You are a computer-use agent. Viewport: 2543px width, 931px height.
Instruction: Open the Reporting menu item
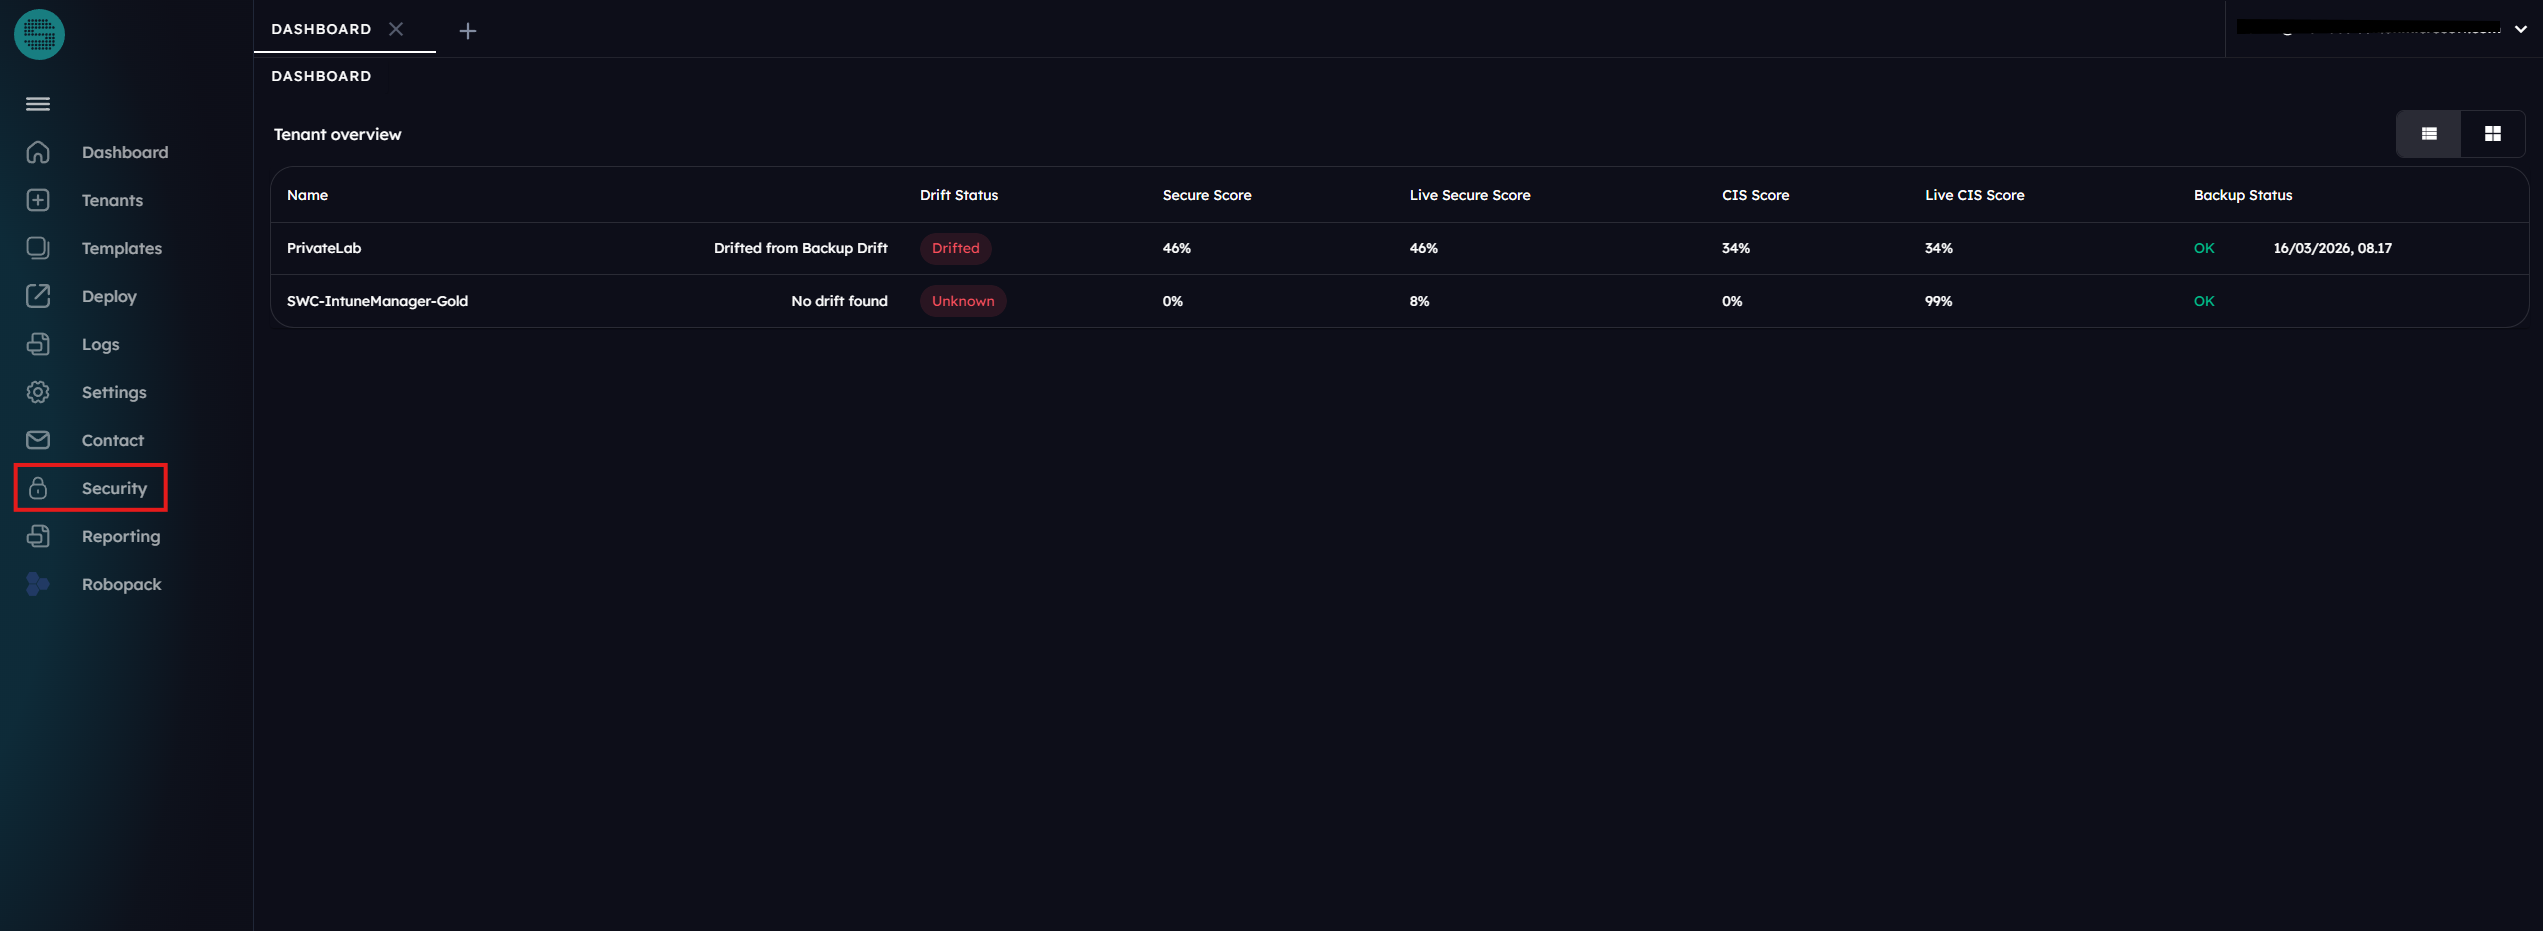pos(120,536)
